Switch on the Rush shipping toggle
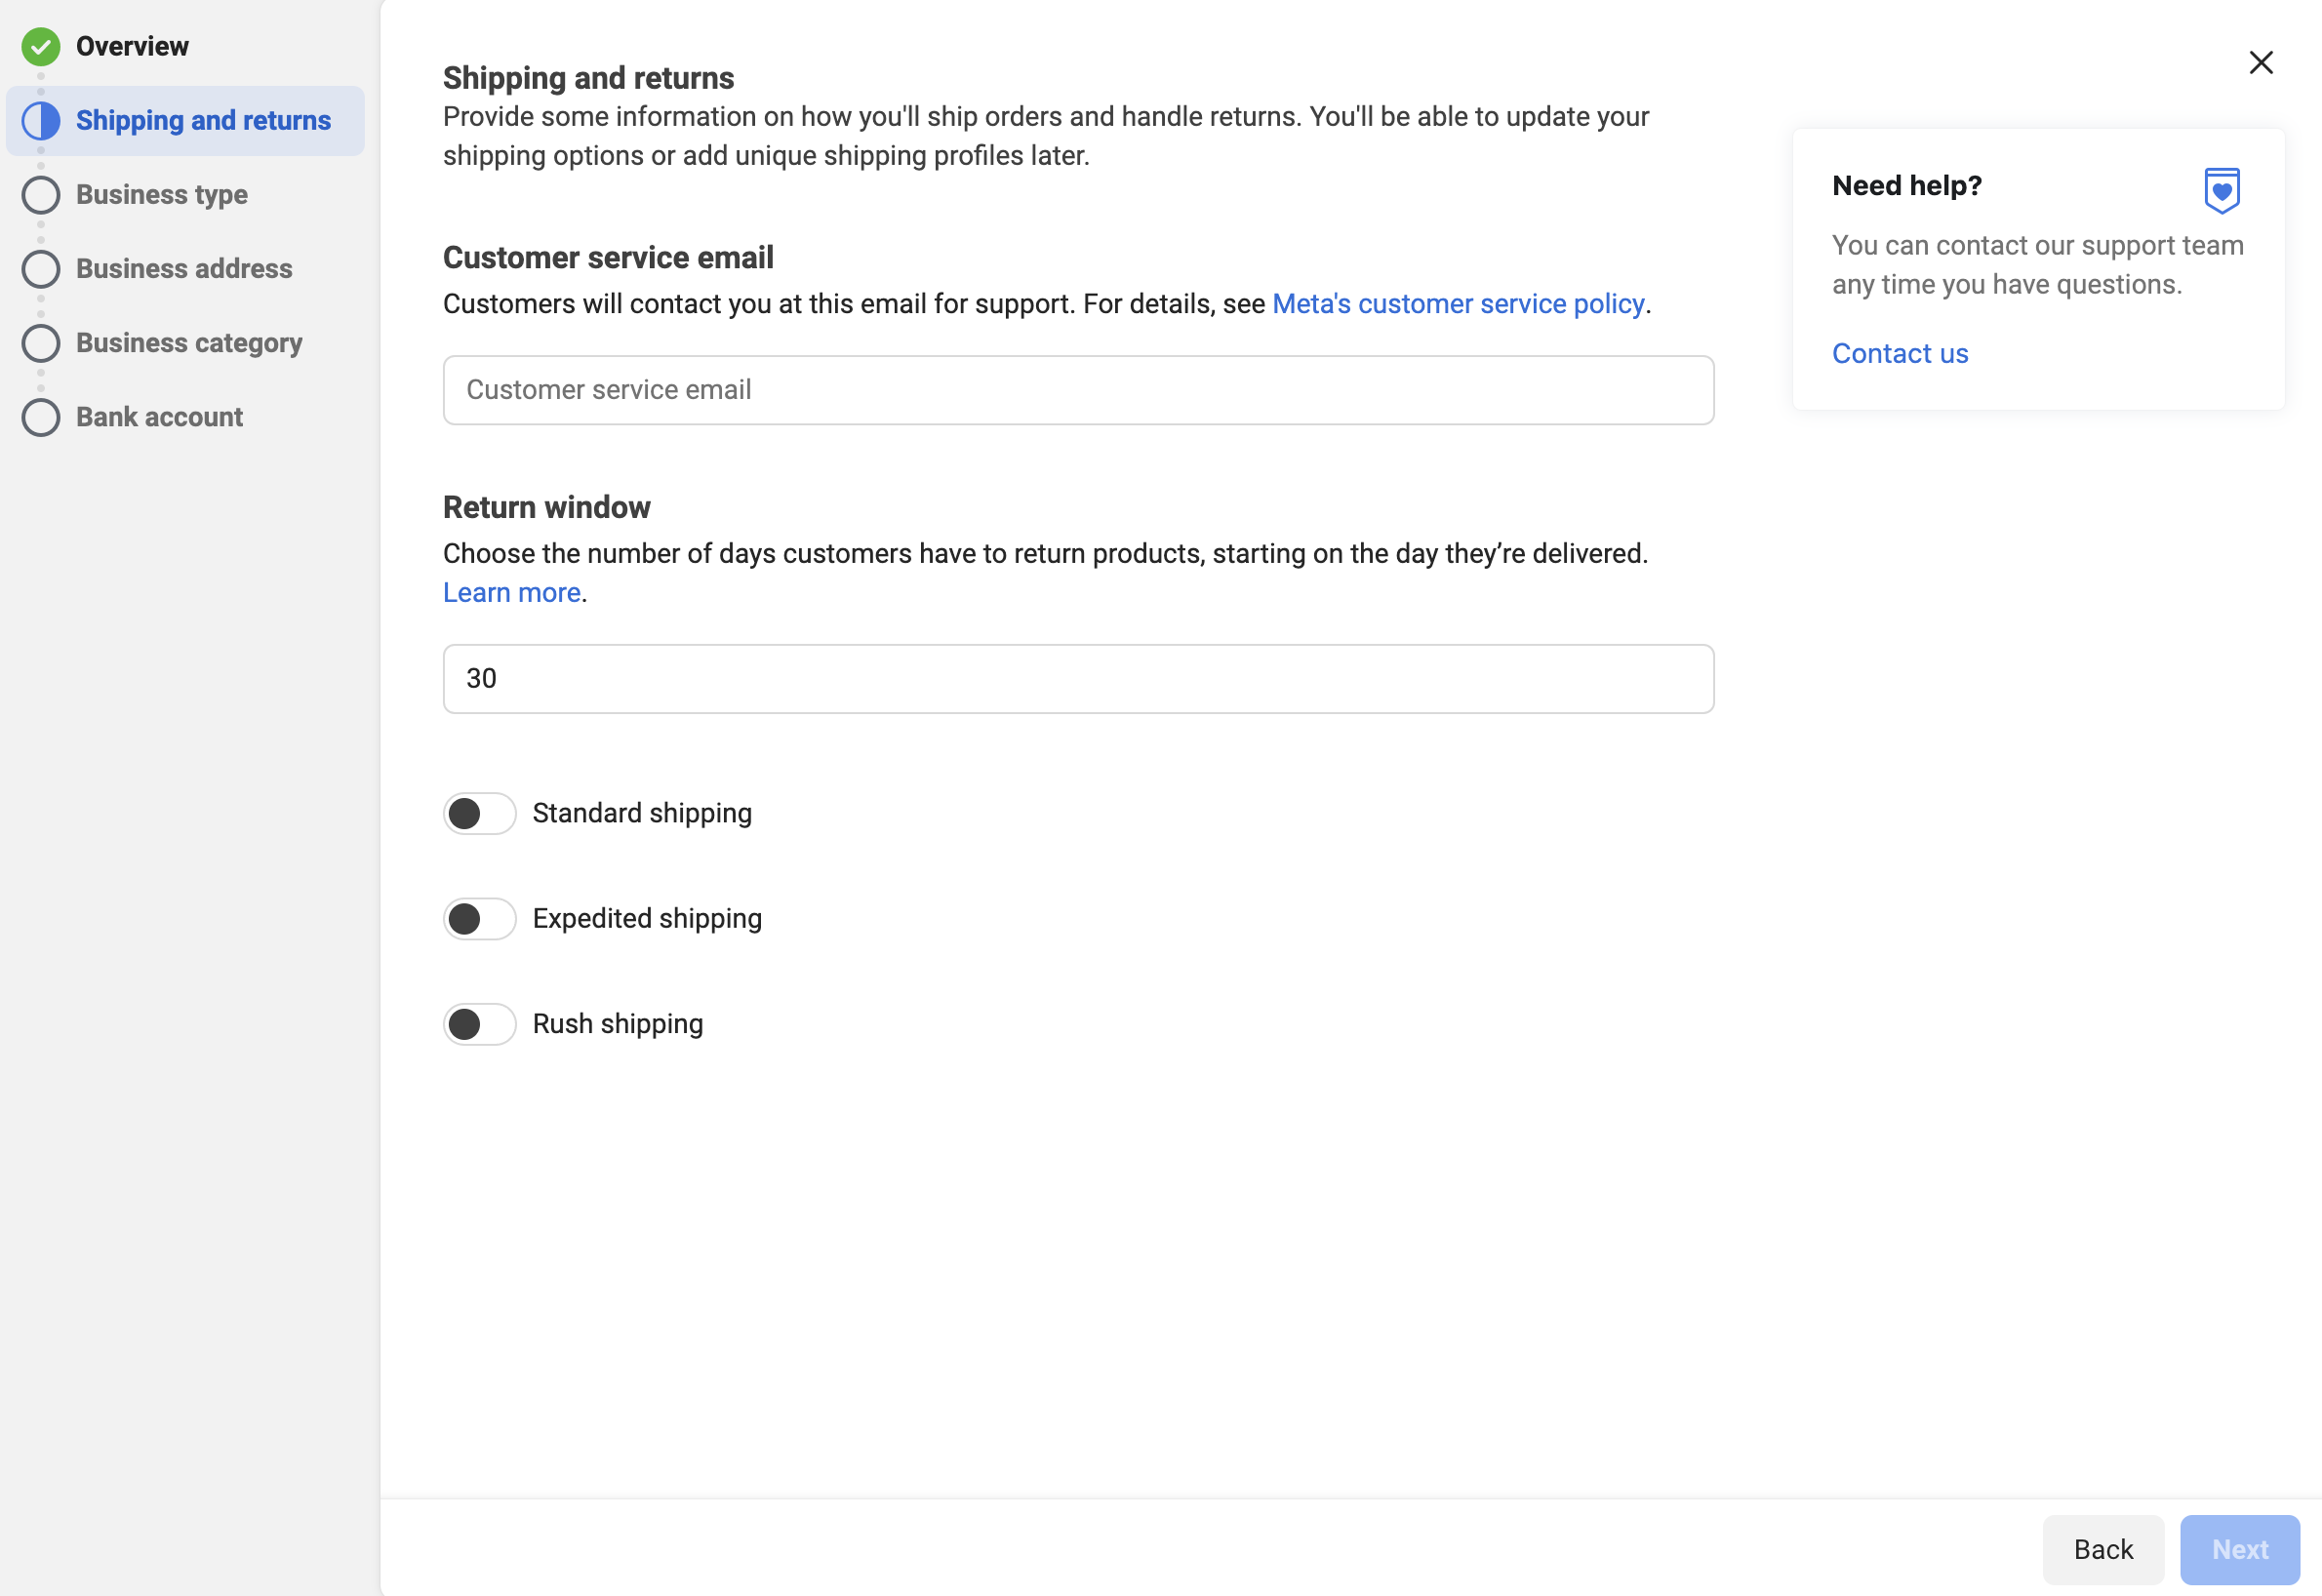The image size is (2322, 1596). 480,1024
